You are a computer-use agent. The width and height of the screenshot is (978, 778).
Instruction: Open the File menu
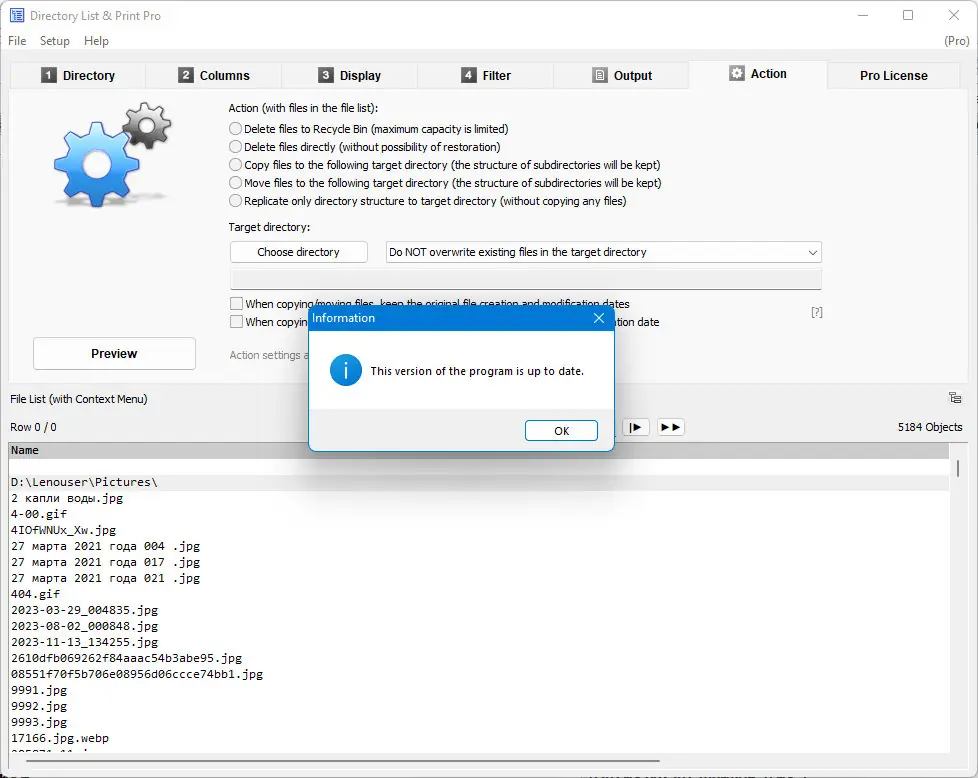17,41
